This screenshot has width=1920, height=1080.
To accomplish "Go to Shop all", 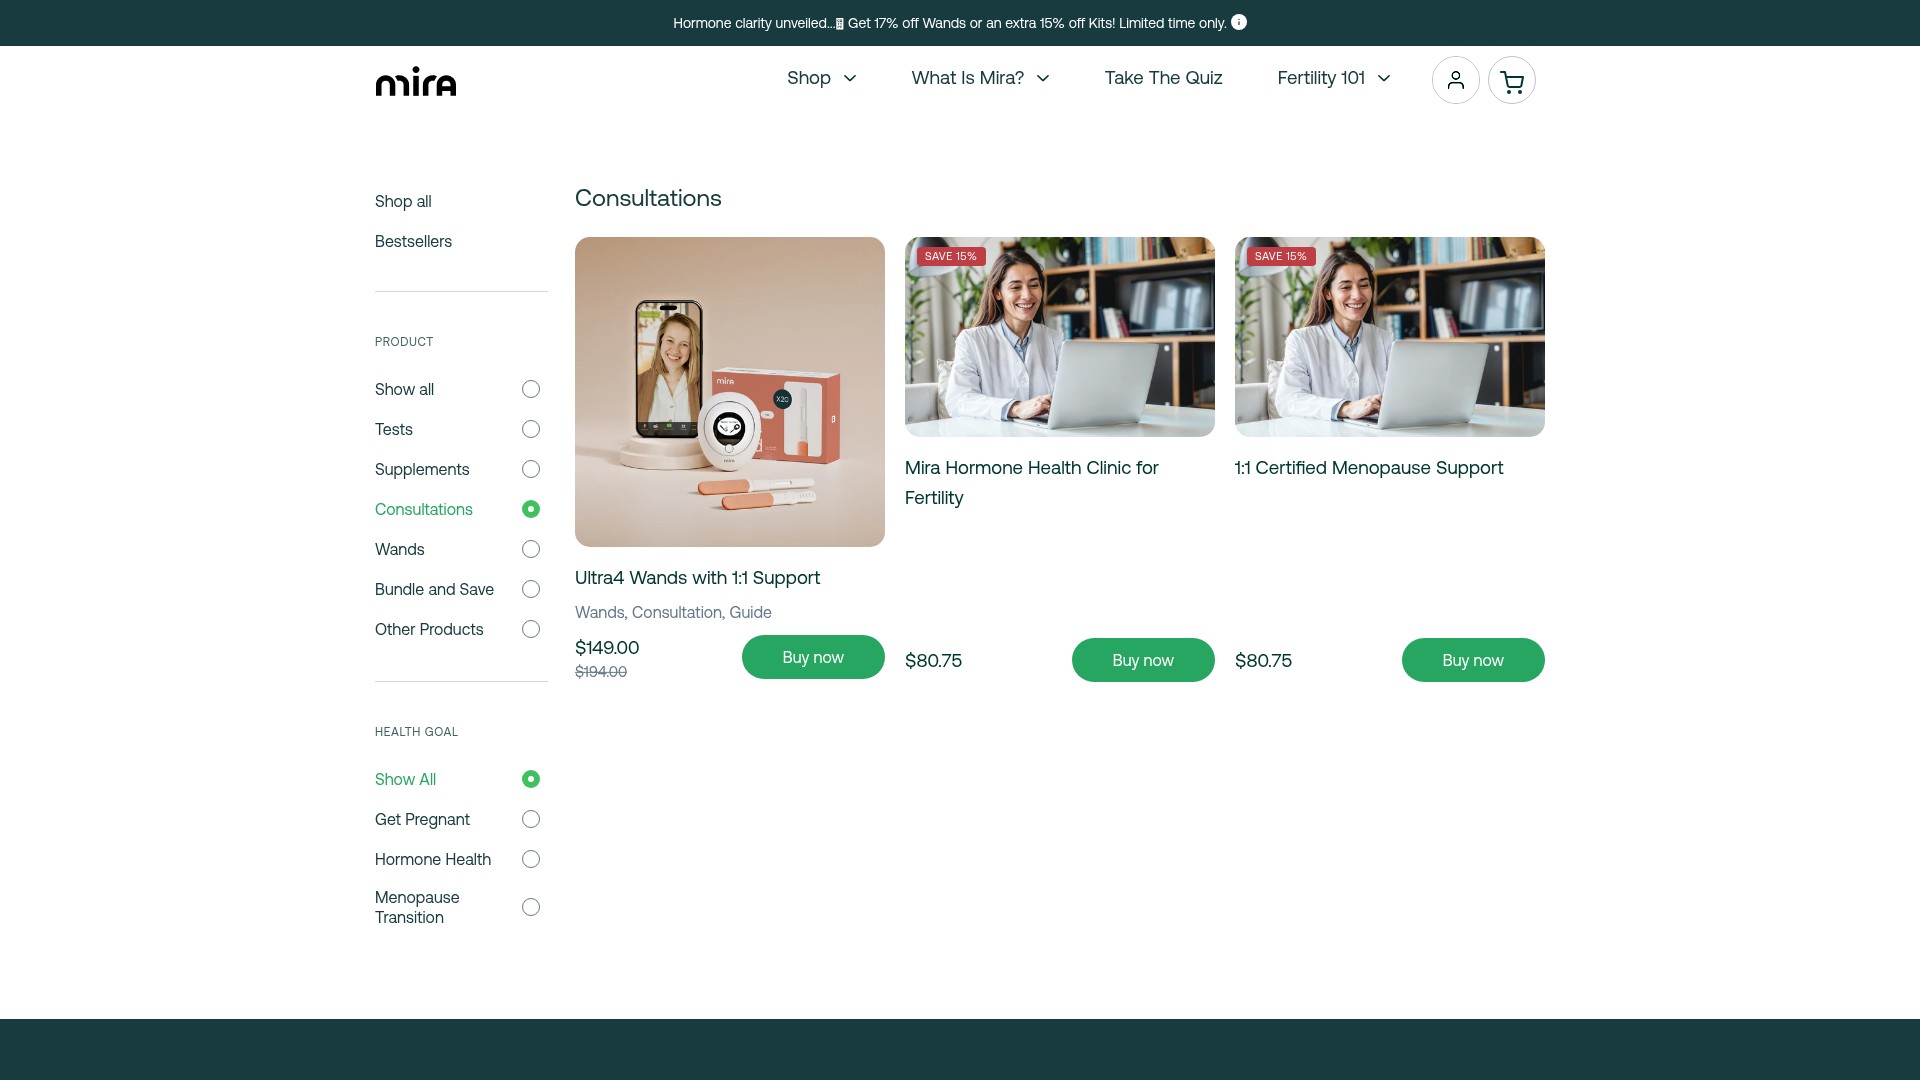I will (403, 201).
